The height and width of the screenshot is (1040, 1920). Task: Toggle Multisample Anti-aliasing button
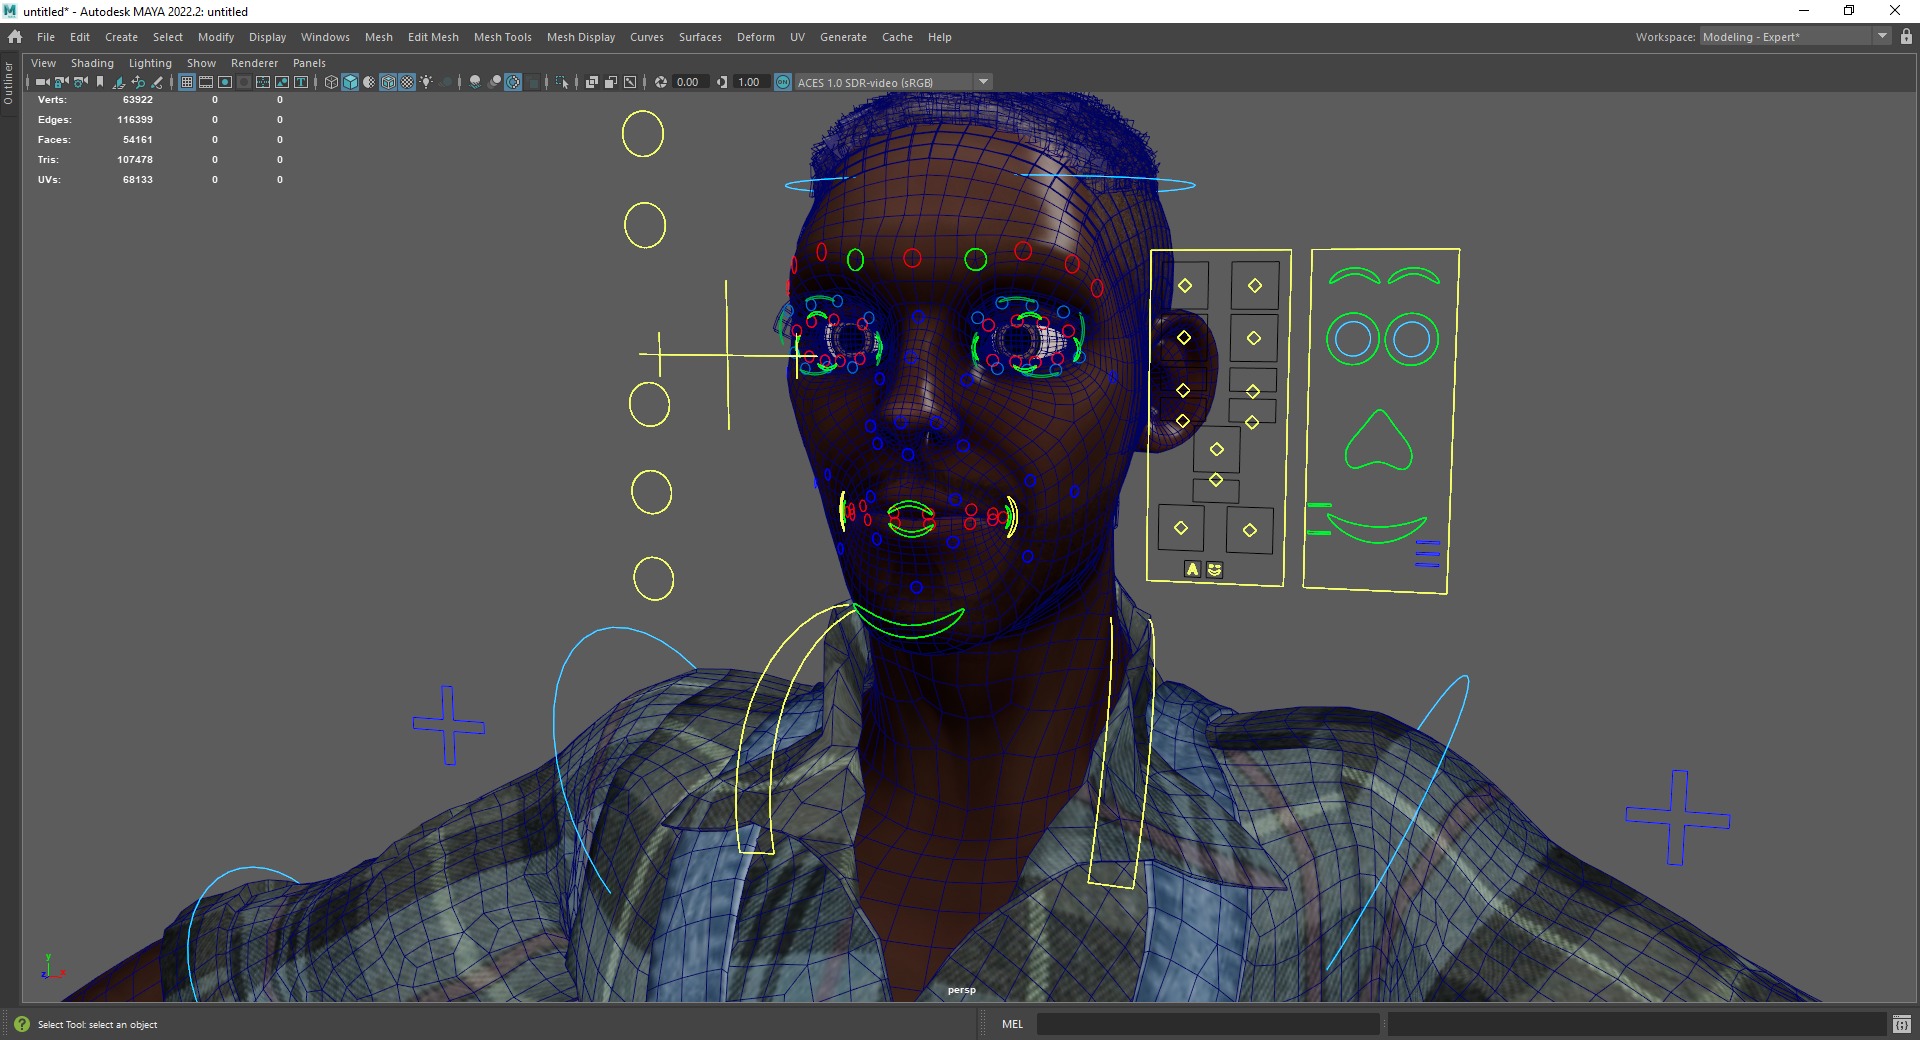click(513, 82)
